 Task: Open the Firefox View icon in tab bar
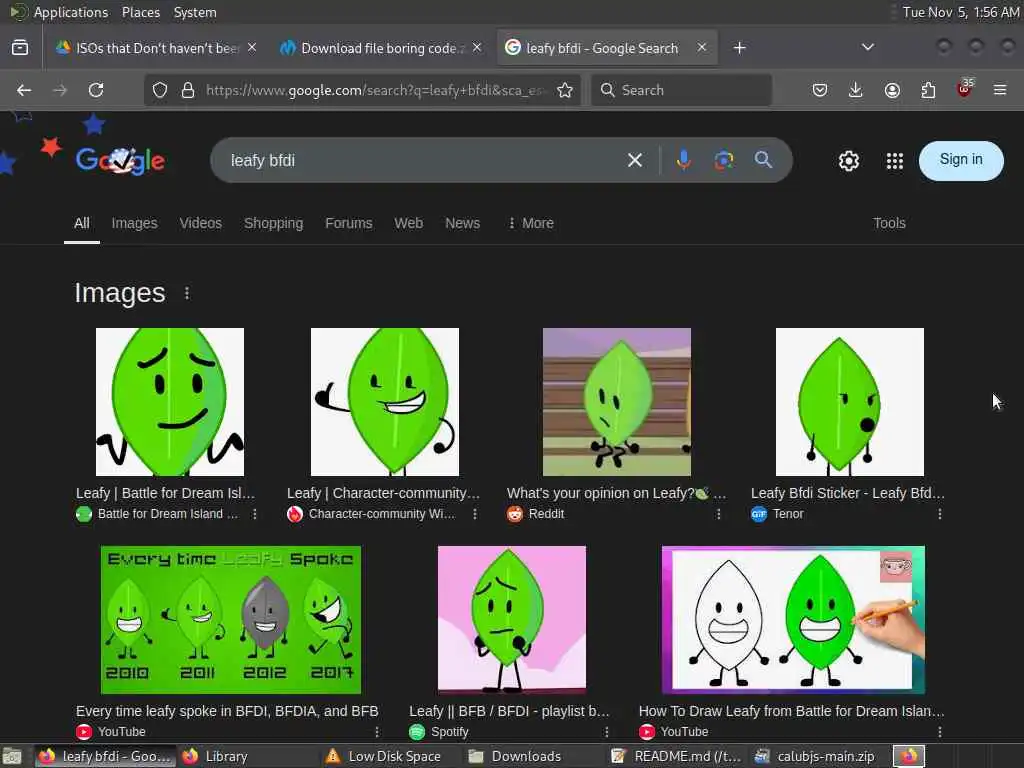coord(20,48)
